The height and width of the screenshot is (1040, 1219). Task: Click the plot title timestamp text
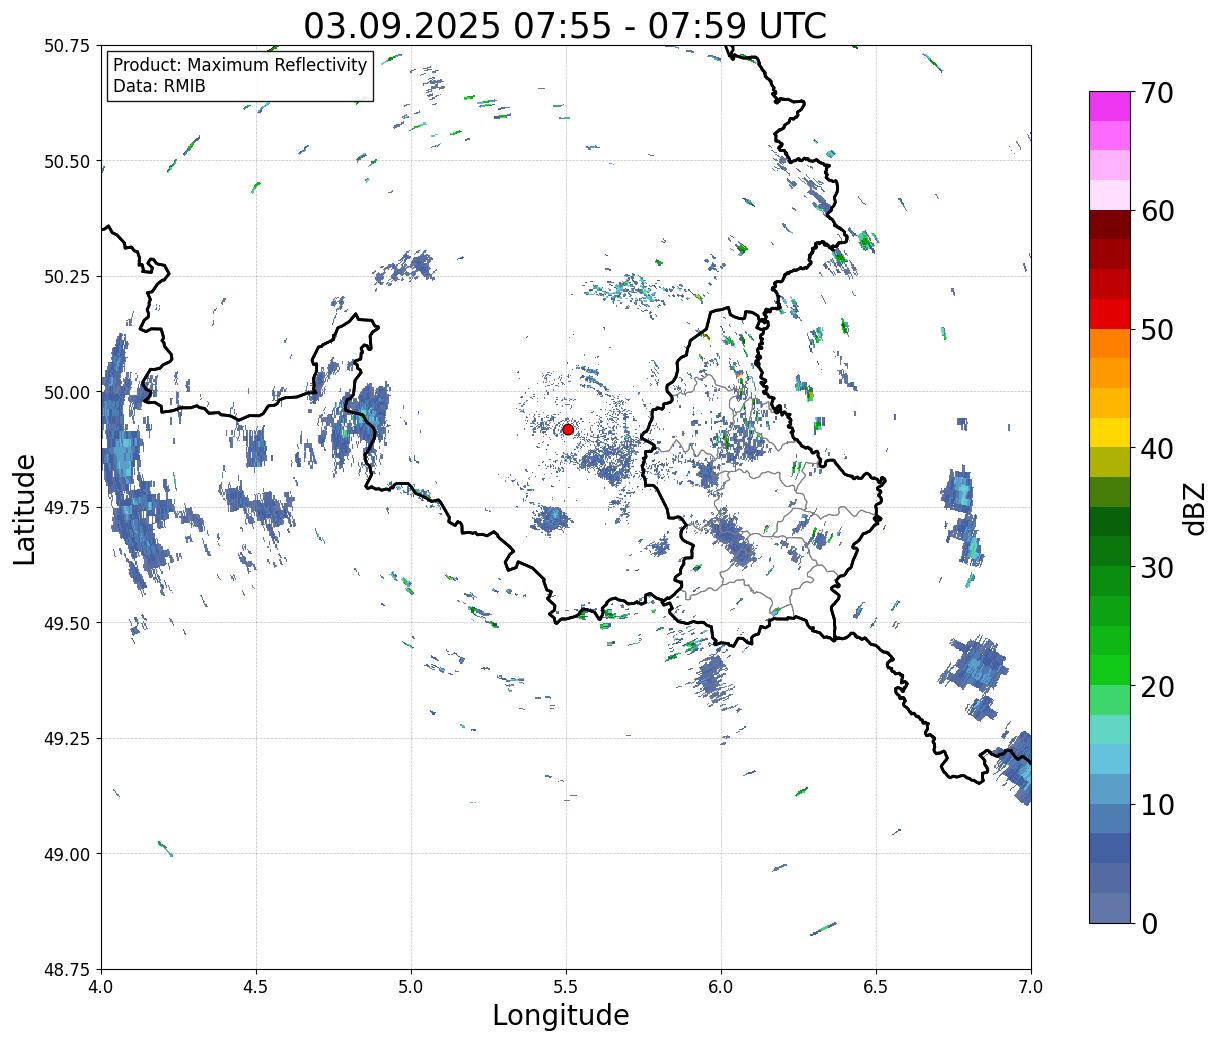pos(565,25)
